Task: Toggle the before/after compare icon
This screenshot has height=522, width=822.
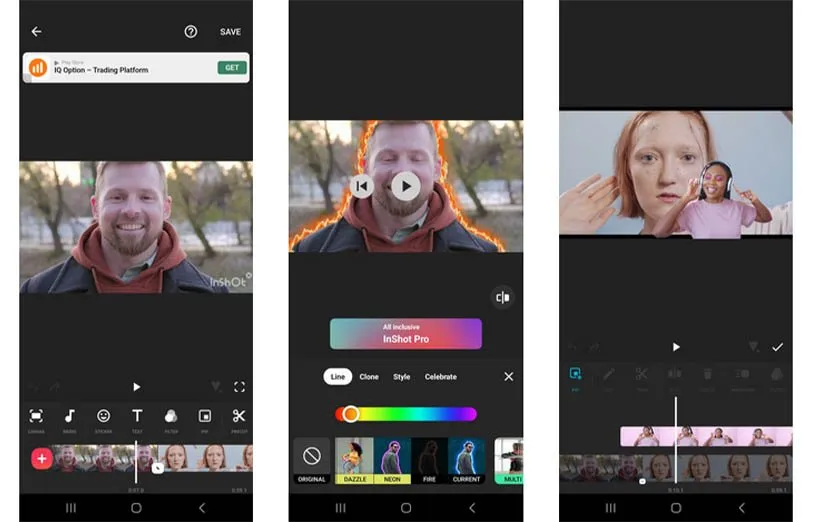Action: click(x=502, y=297)
